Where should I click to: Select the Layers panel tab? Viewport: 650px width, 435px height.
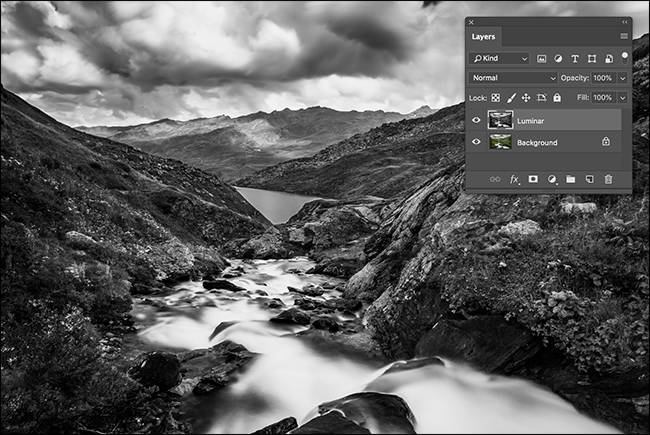483,37
